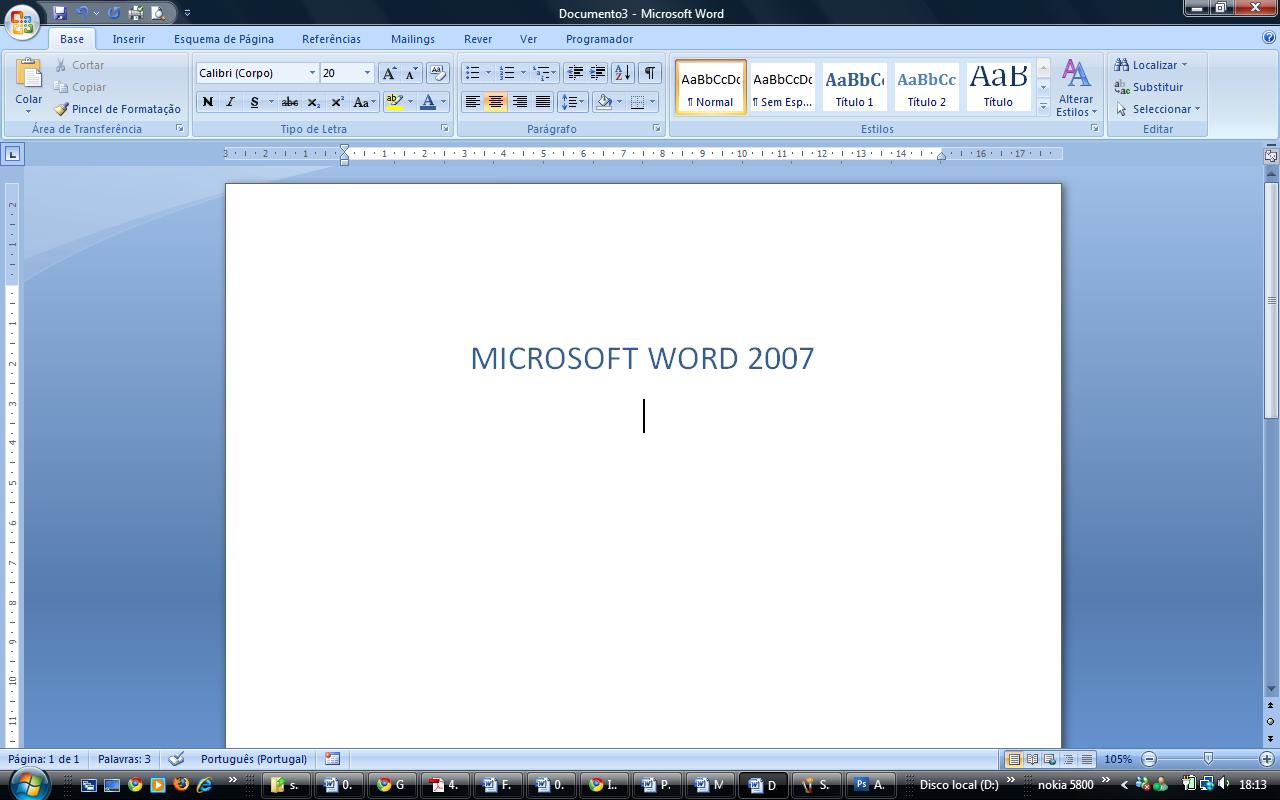Click the paragraph shading paint bucket
This screenshot has height=800, width=1280.
pyautogui.click(x=603, y=102)
